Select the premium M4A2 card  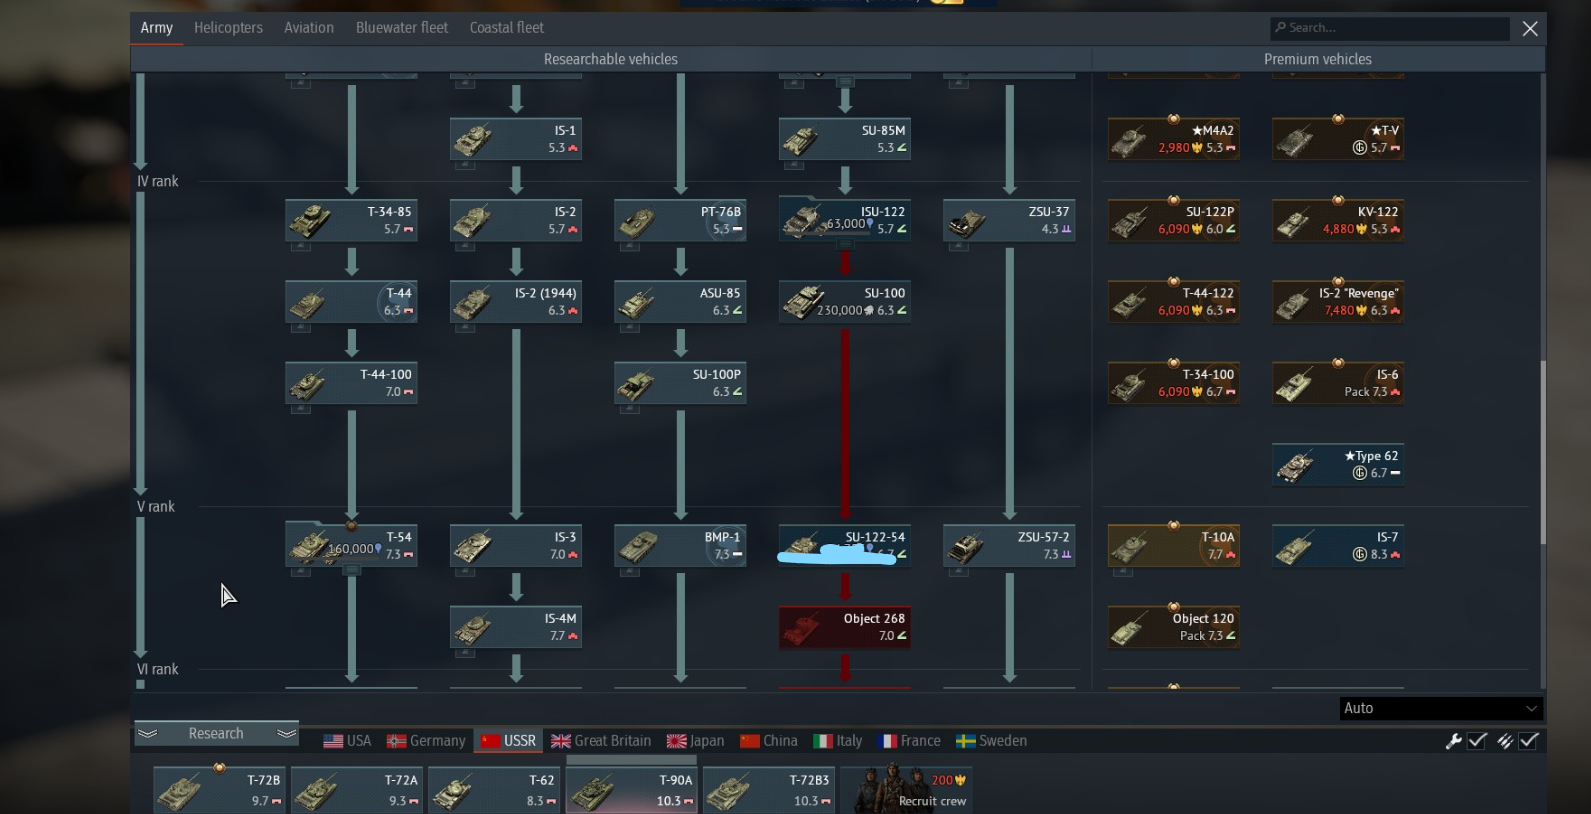click(x=1174, y=139)
